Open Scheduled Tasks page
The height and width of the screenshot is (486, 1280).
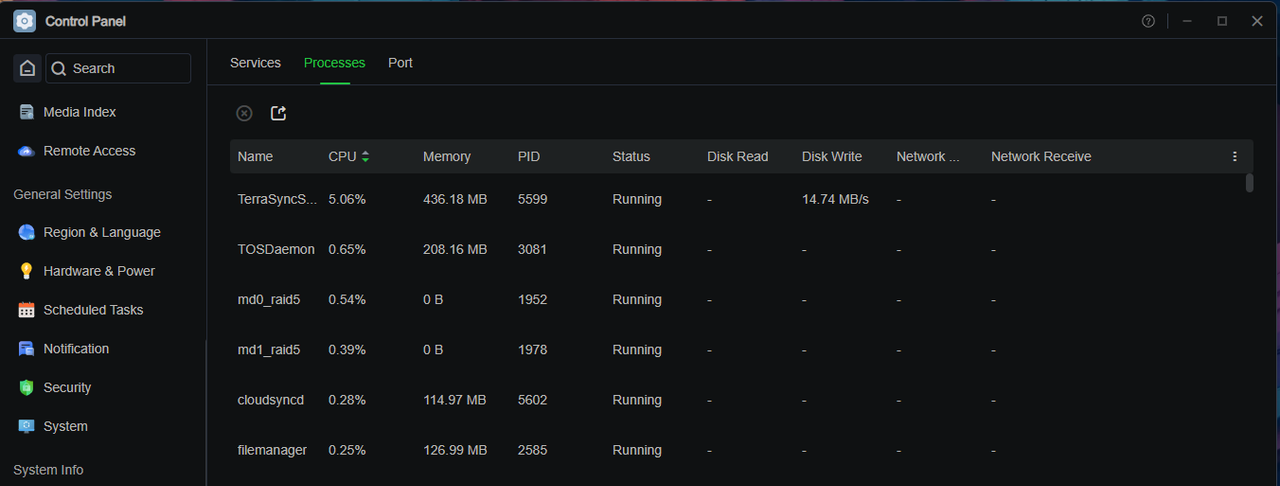[93, 310]
